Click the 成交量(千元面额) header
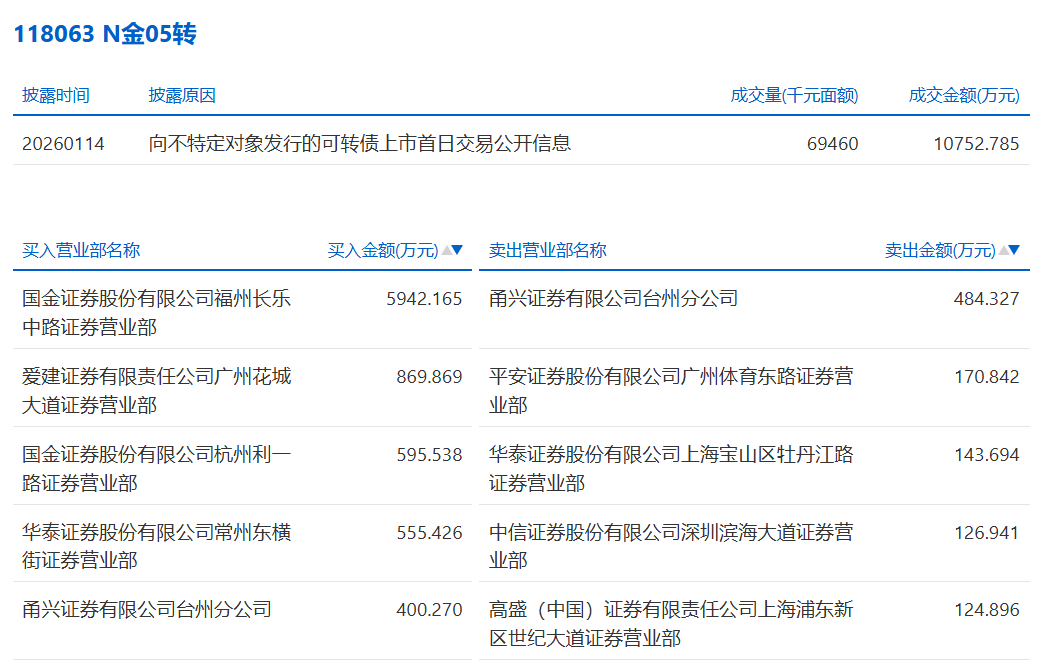 click(x=794, y=95)
